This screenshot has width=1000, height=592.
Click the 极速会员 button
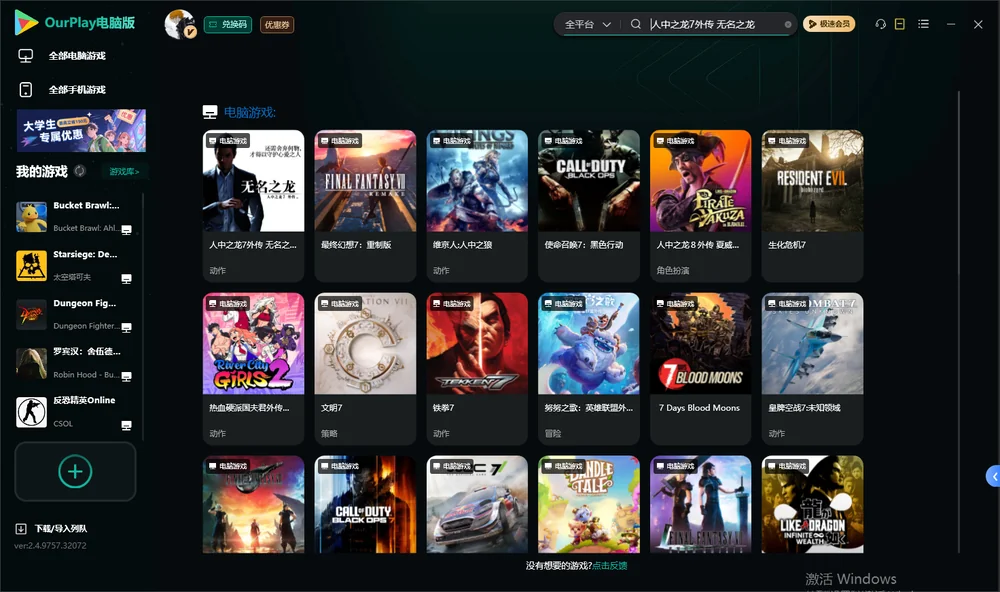click(x=829, y=24)
